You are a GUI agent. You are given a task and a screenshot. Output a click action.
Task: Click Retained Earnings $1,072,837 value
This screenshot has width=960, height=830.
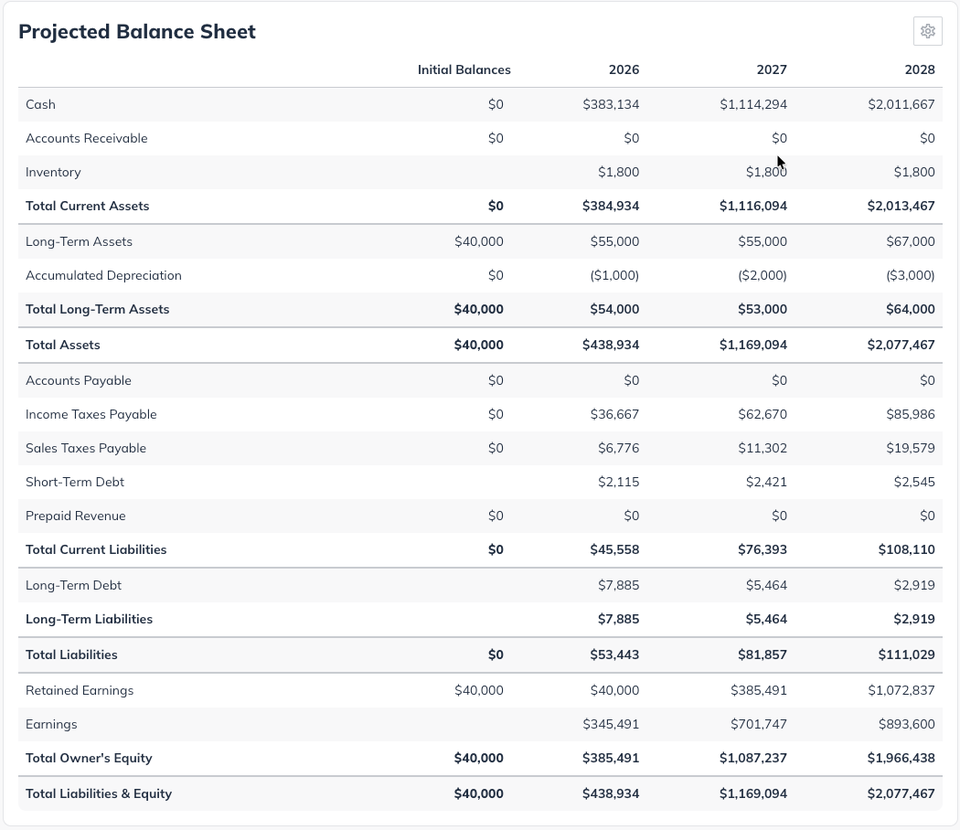[901, 690]
